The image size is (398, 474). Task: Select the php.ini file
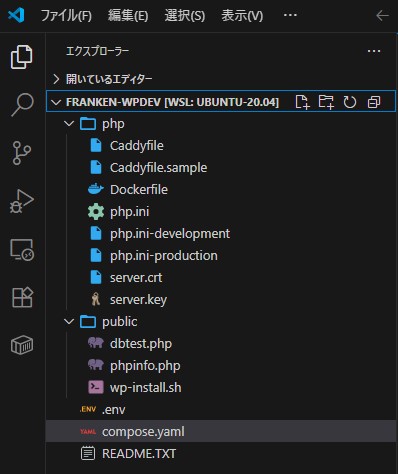[x=130, y=212]
